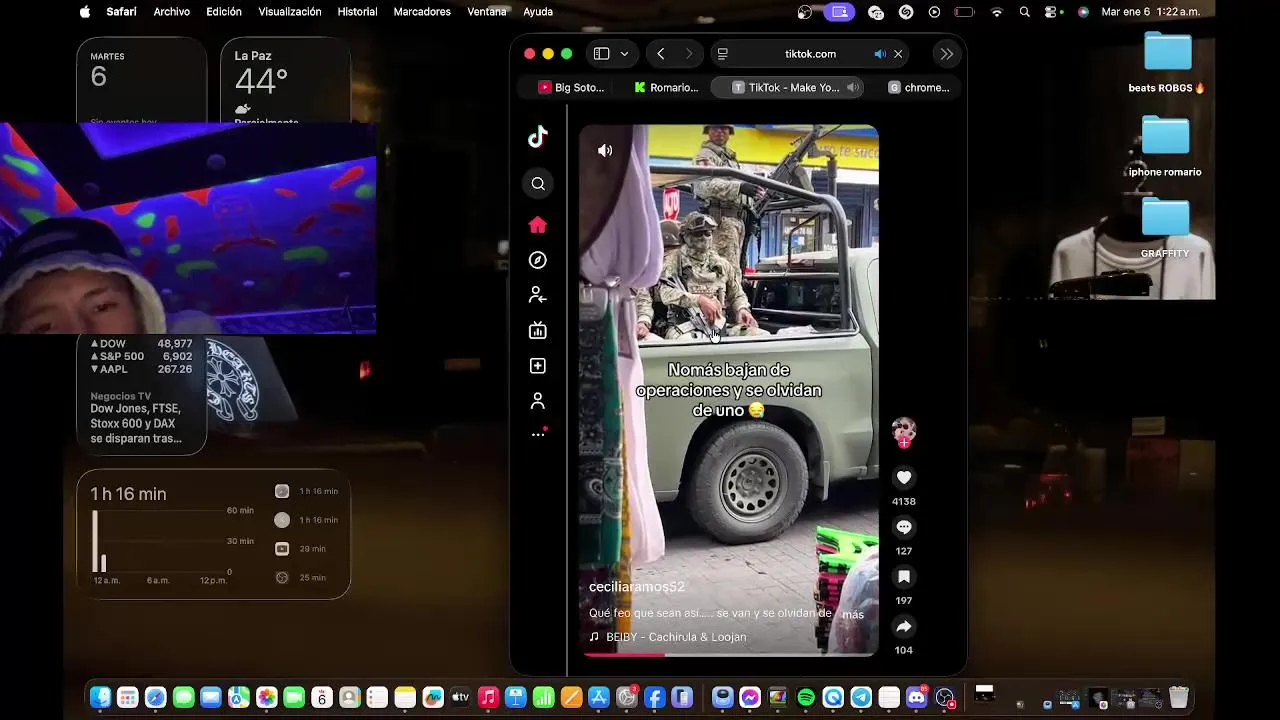Go back in Safari
The height and width of the screenshot is (720, 1280).
click(x=661, y=54)
